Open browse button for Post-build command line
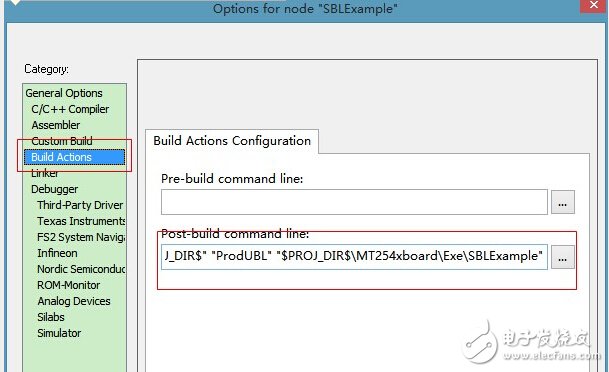Viewport: 609px width, 372px height. [562, 257]
